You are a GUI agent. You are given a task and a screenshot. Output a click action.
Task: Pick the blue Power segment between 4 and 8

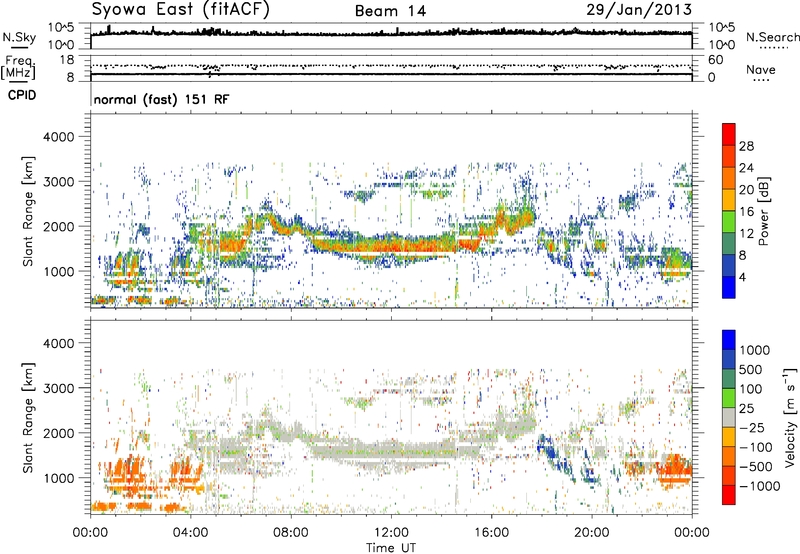729,265
